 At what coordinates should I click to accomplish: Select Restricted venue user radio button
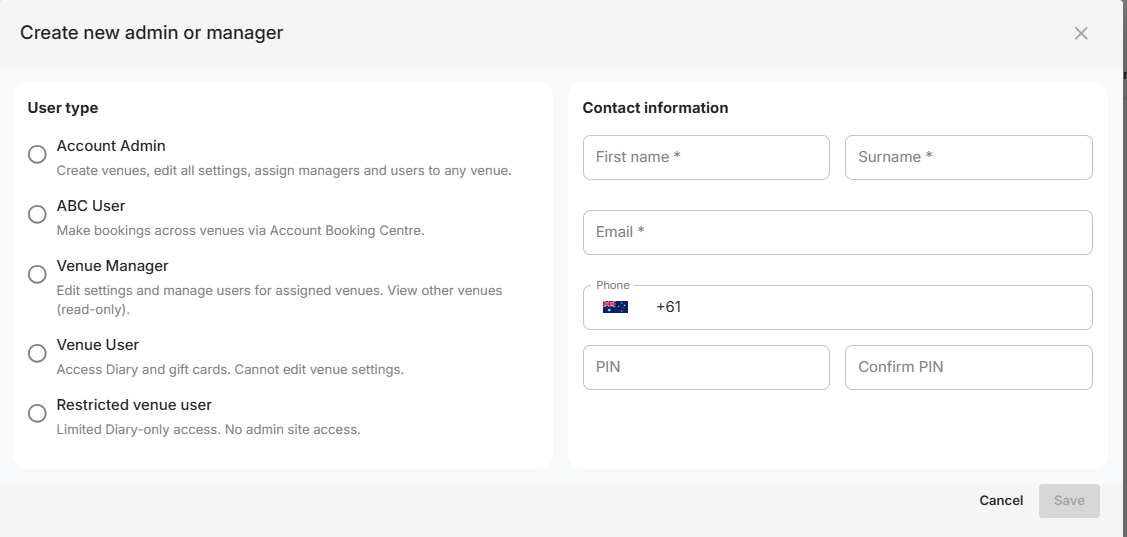[x=37, y=413]
